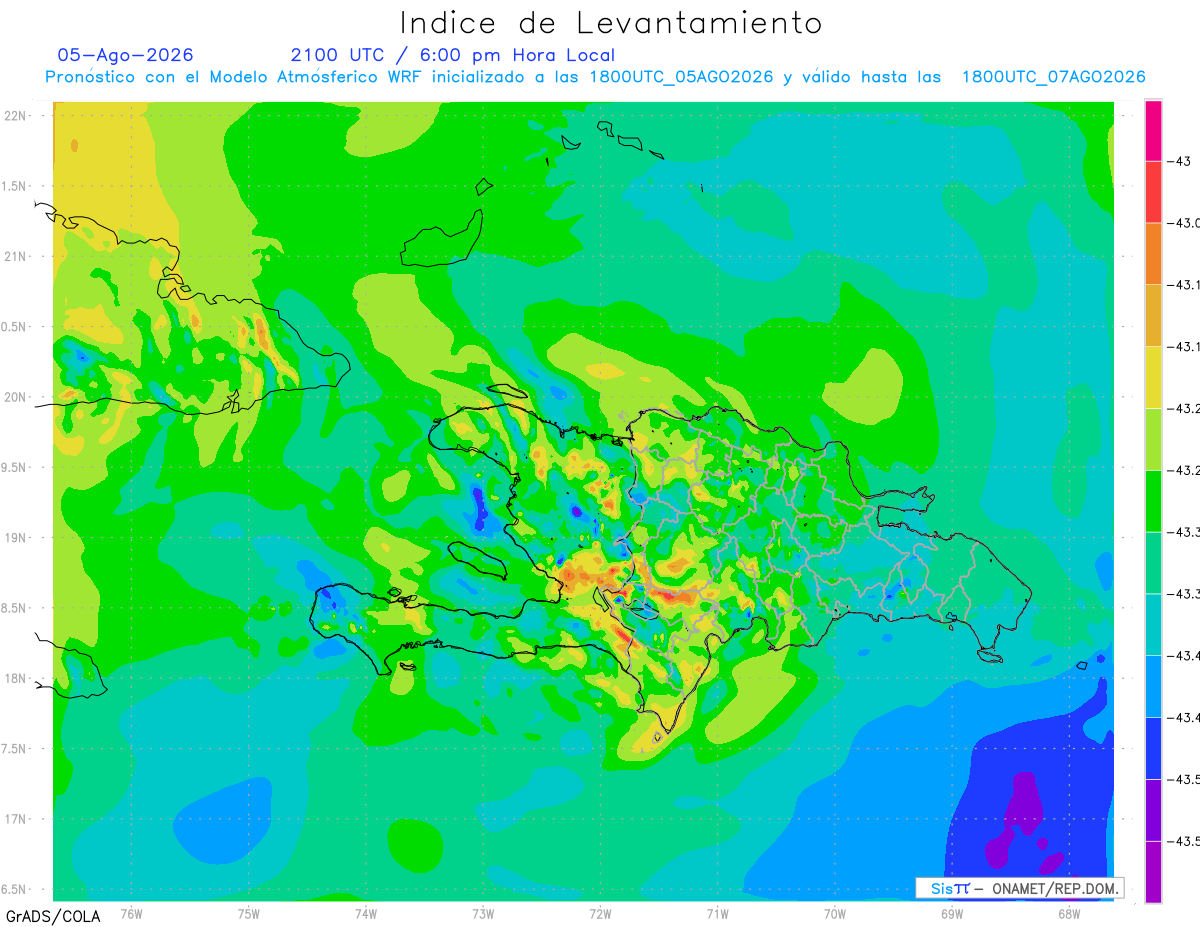Click the '72W' longitude axis label
The height and width of the screenshot is (927, 1200).
[601, 913]
